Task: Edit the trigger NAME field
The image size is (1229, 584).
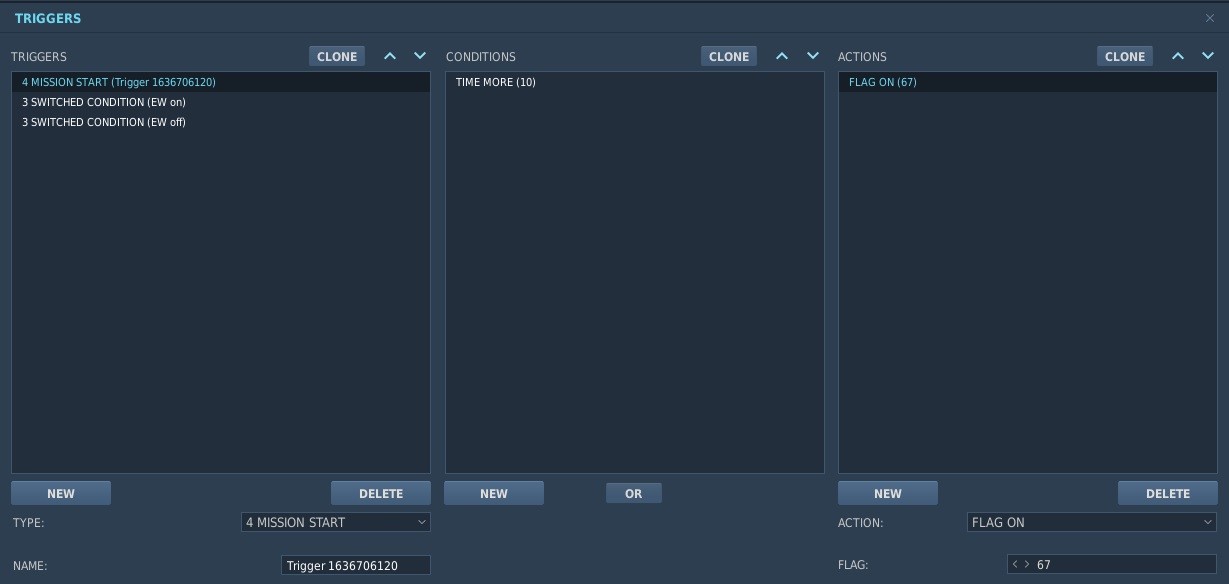Action: [x=356, y=565]
